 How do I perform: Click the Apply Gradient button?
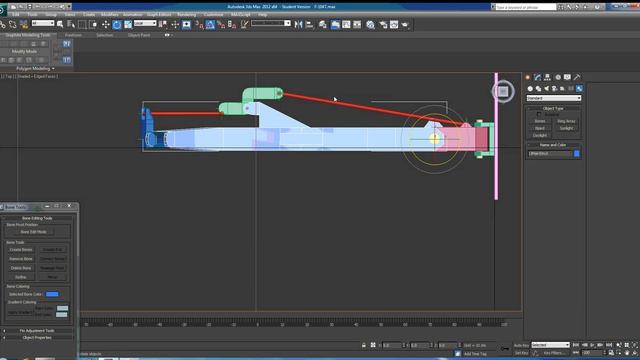(x=20, y=312)
